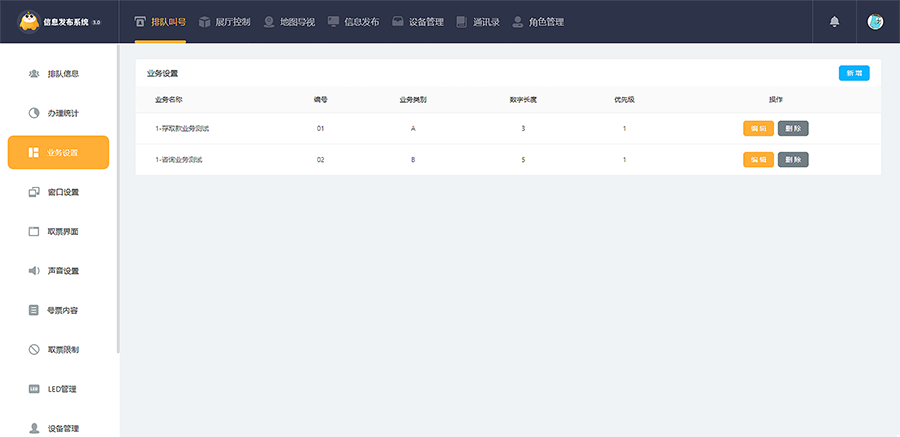Open 取票限制 in the sidebar
This screenshot has height=437, width=900.
[x=58, y=349]
